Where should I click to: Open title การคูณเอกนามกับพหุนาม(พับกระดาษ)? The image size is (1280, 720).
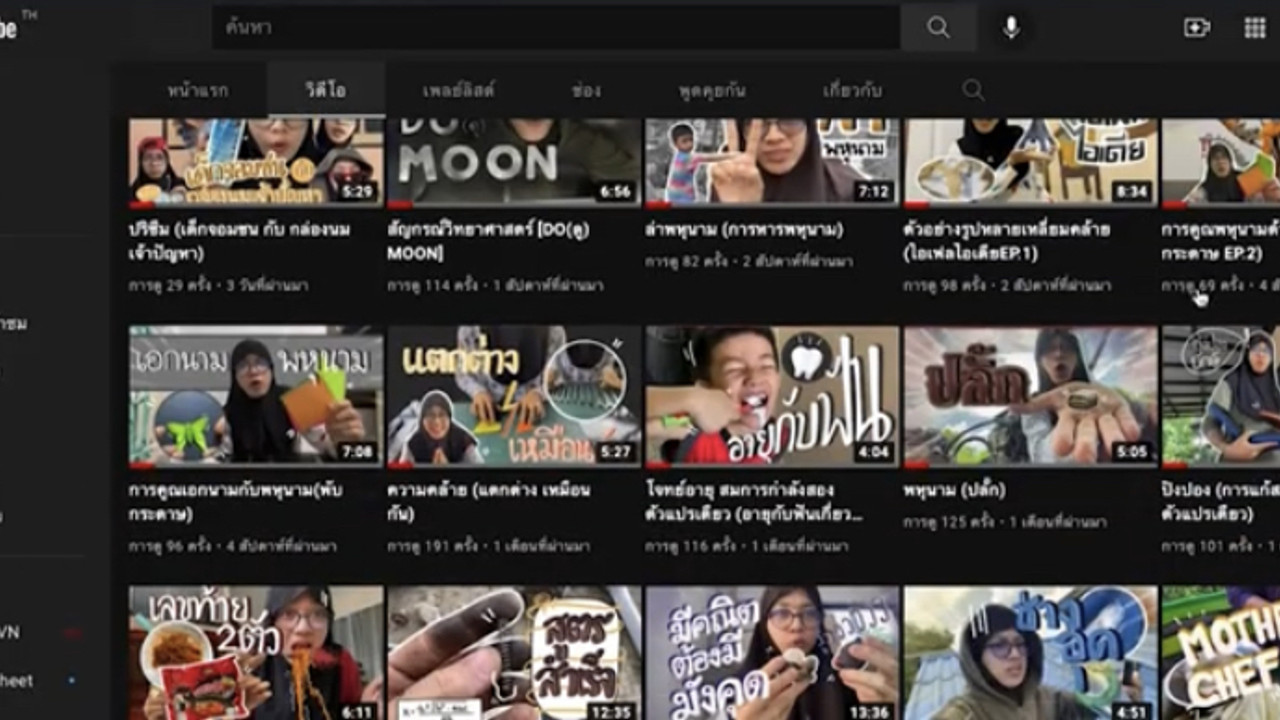click(x=236, y=502)
